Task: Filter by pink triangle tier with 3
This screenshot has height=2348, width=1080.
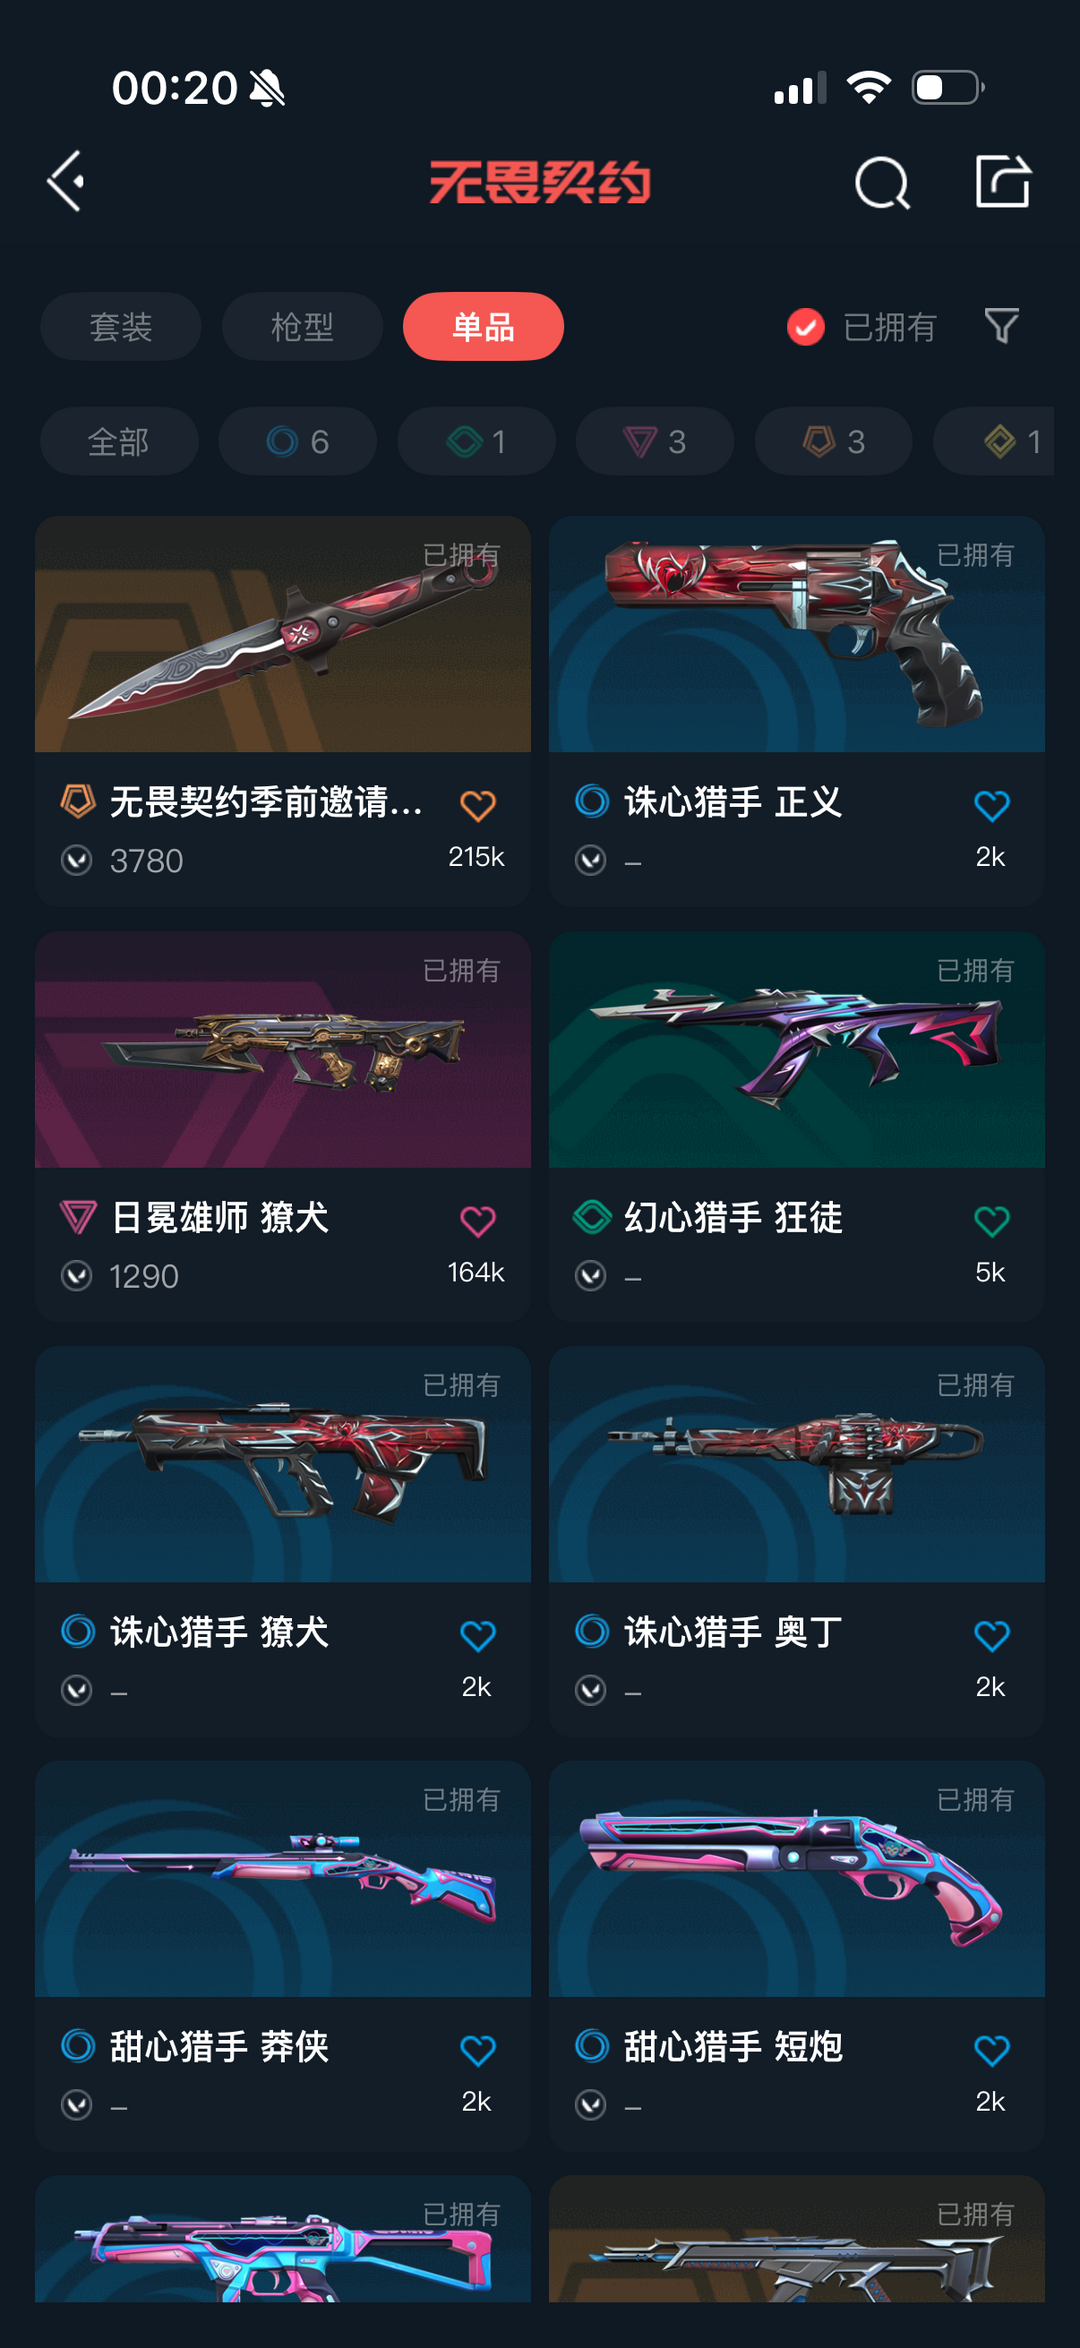Action: click(x=655, y=441)
